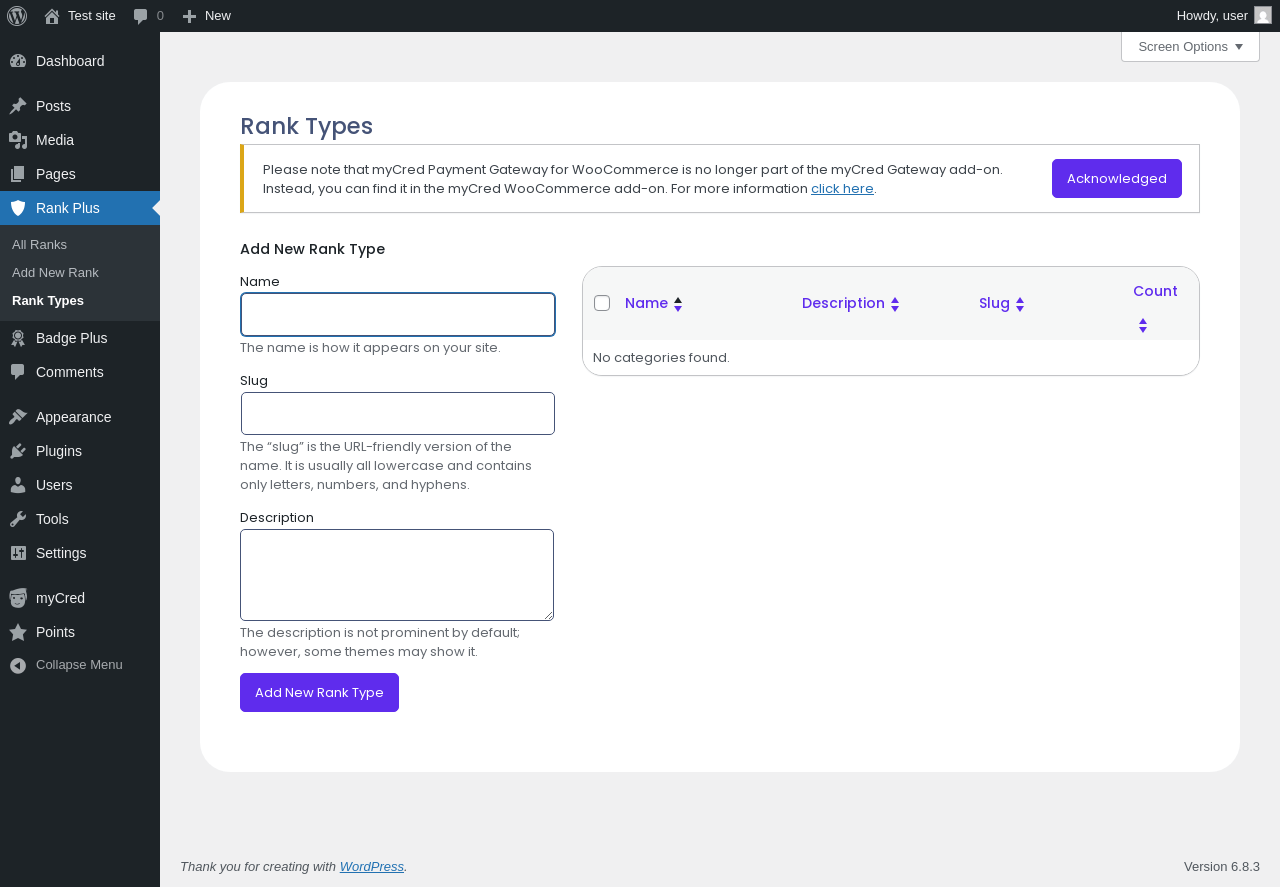The height and width of the screenshot is (887, 1280).
Task: Sort table by Count column arrows
Action: [x=1143, y=325]
